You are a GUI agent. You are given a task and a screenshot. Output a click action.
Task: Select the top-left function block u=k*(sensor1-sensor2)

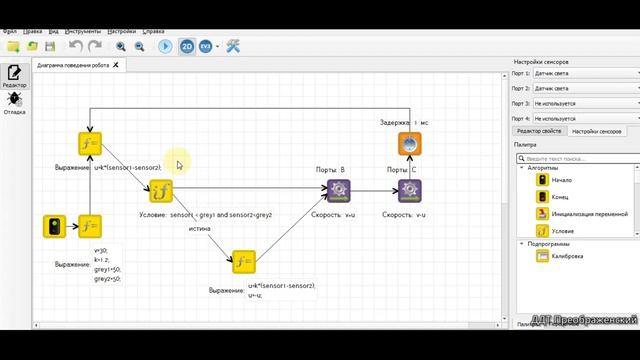(90, 144)
